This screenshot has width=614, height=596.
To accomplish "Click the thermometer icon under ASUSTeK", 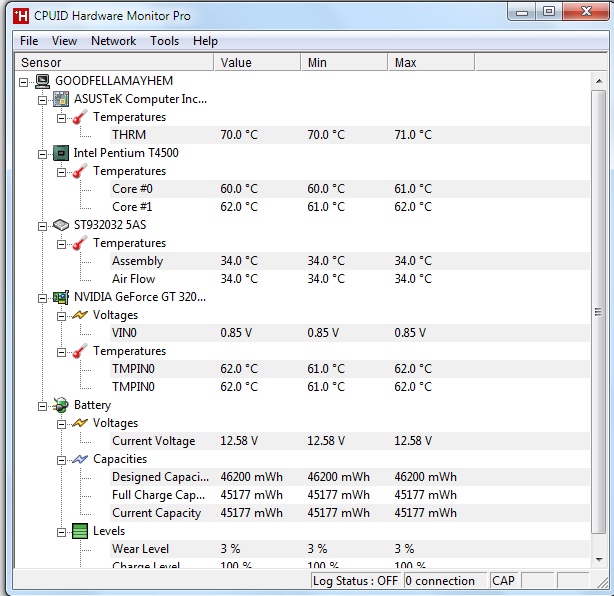I will click(x=80, y=117).
